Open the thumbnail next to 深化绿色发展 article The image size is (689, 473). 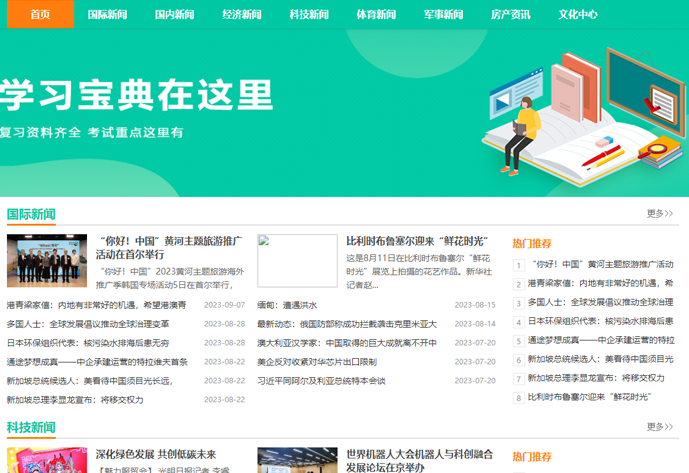click(x=47, y=460)
